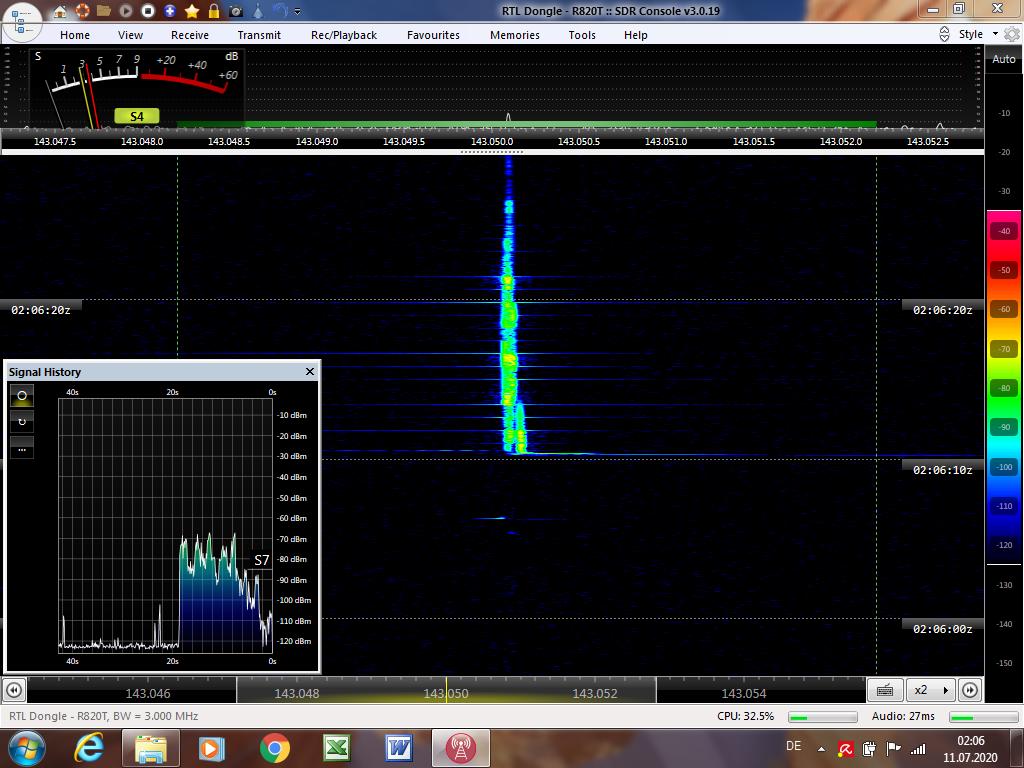Viewport: 1024px width, 768px height.
Task: Click the 143.050 tuning marker on bottom bar
Action: click(446, 691)
